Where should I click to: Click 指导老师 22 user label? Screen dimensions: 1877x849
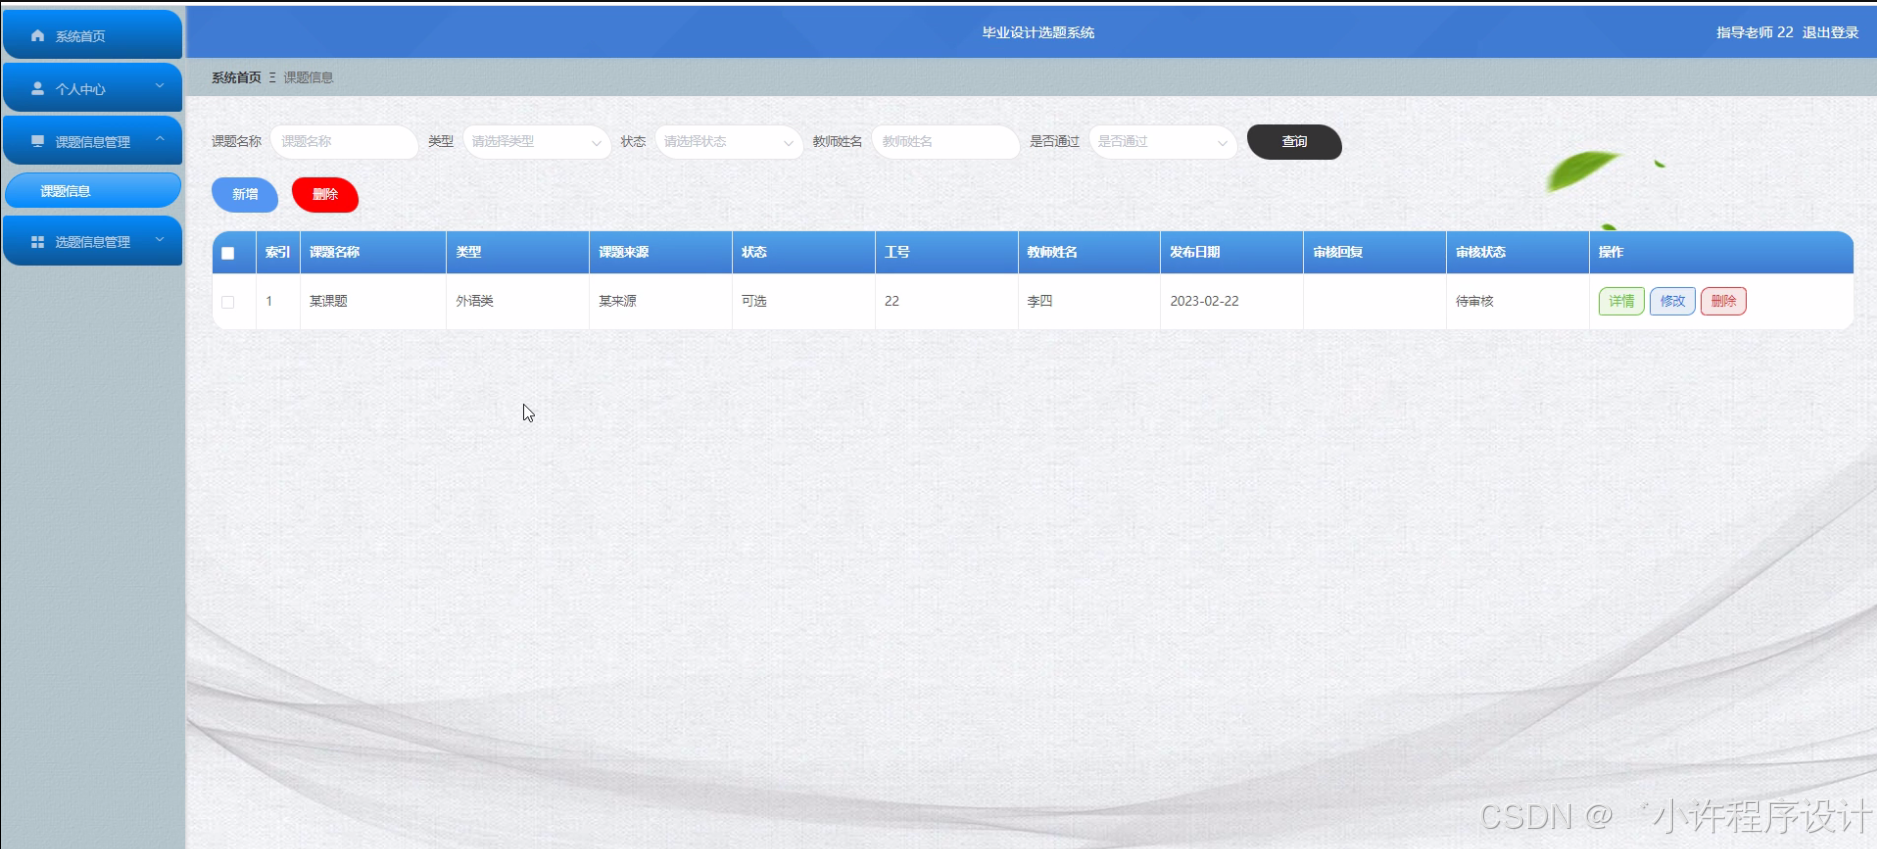click(x=1754, y=32)
